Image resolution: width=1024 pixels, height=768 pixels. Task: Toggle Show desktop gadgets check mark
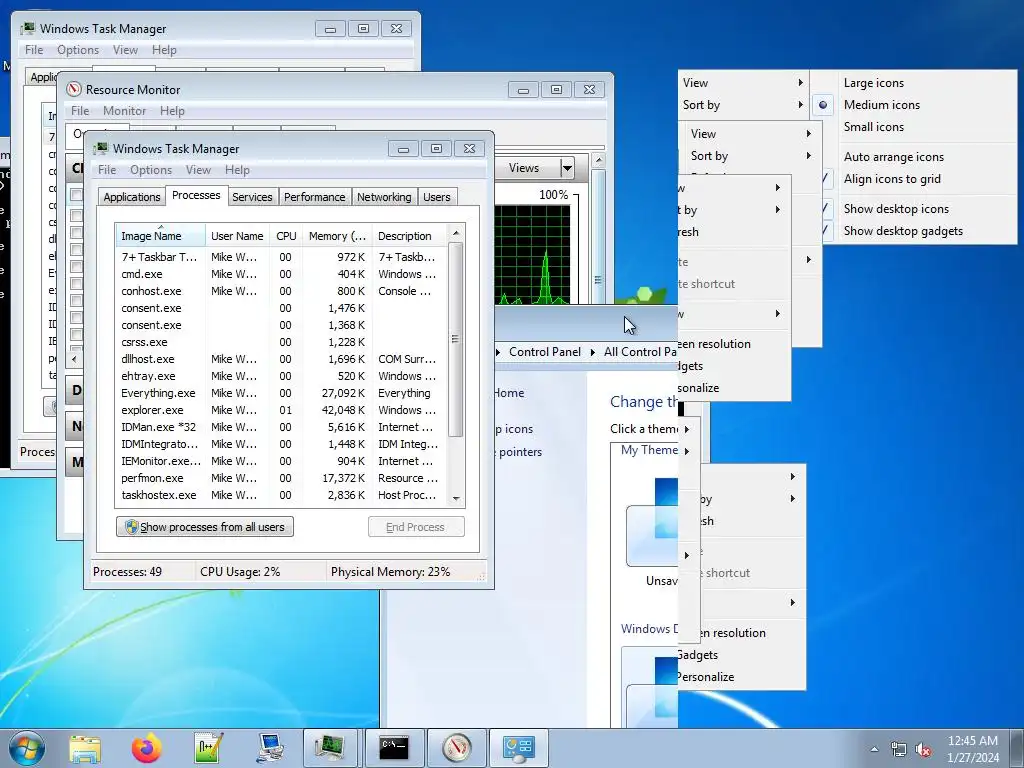pos(826,231)
